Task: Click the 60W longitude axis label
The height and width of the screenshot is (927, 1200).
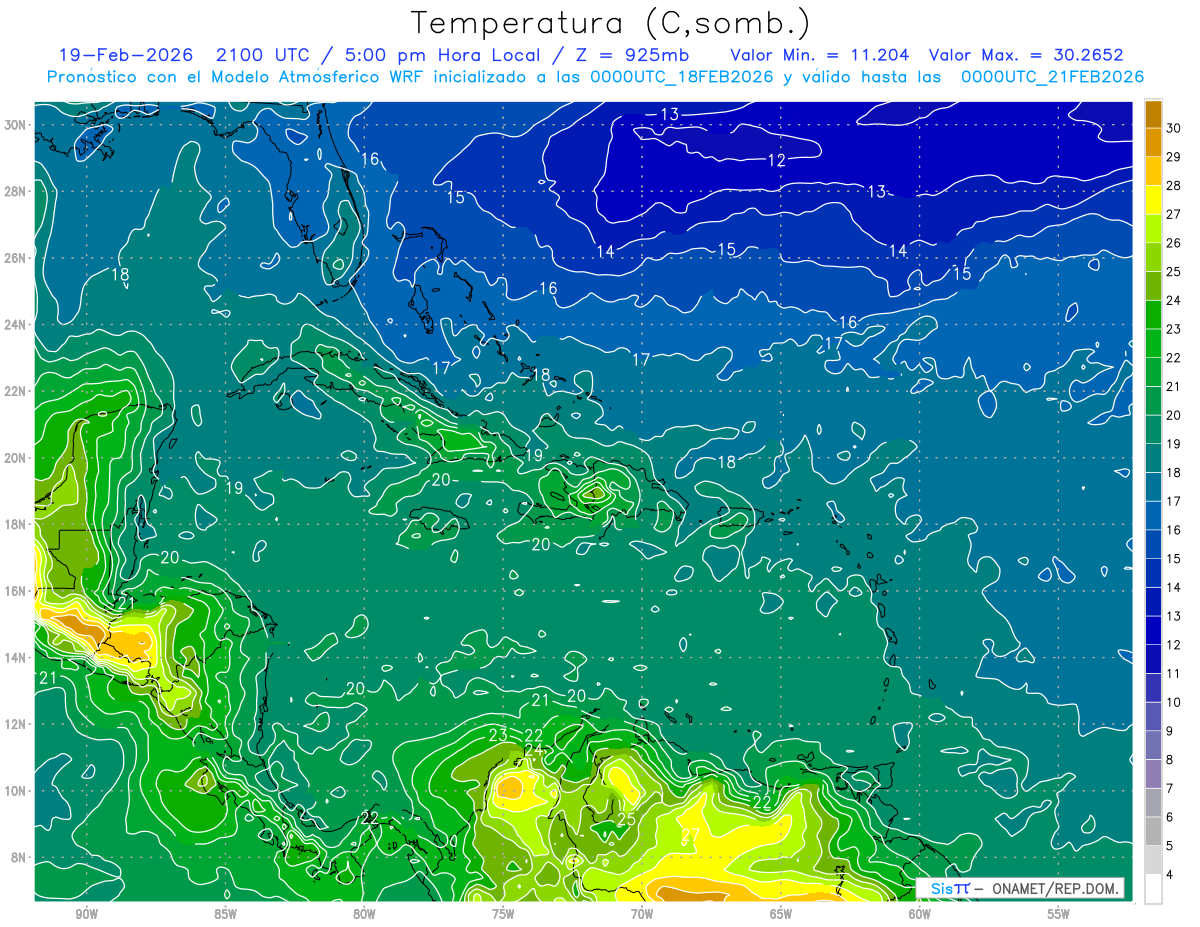Action: click(920, 914)
